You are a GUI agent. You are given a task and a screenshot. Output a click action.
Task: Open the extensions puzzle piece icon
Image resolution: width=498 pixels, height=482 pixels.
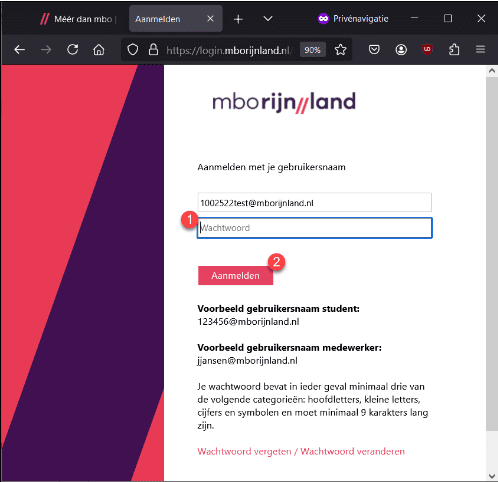point(454,50)
